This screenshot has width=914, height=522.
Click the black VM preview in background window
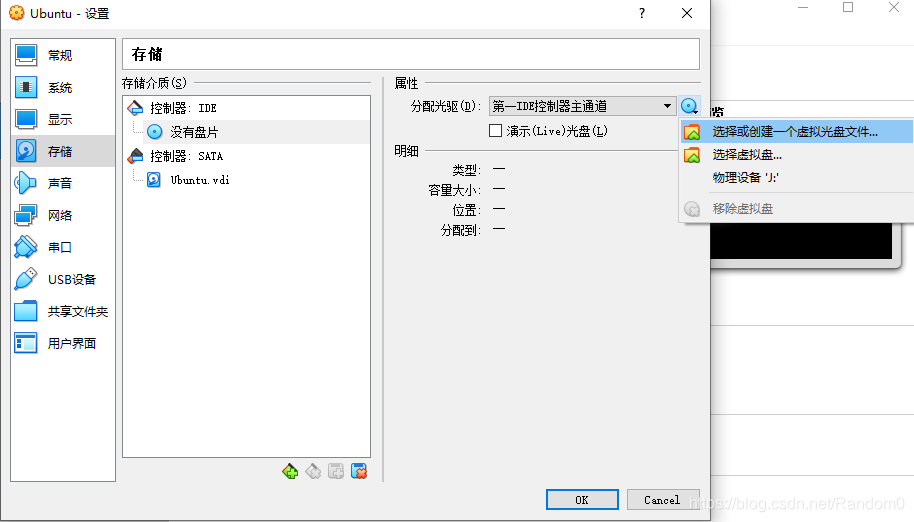click(801, 241)
